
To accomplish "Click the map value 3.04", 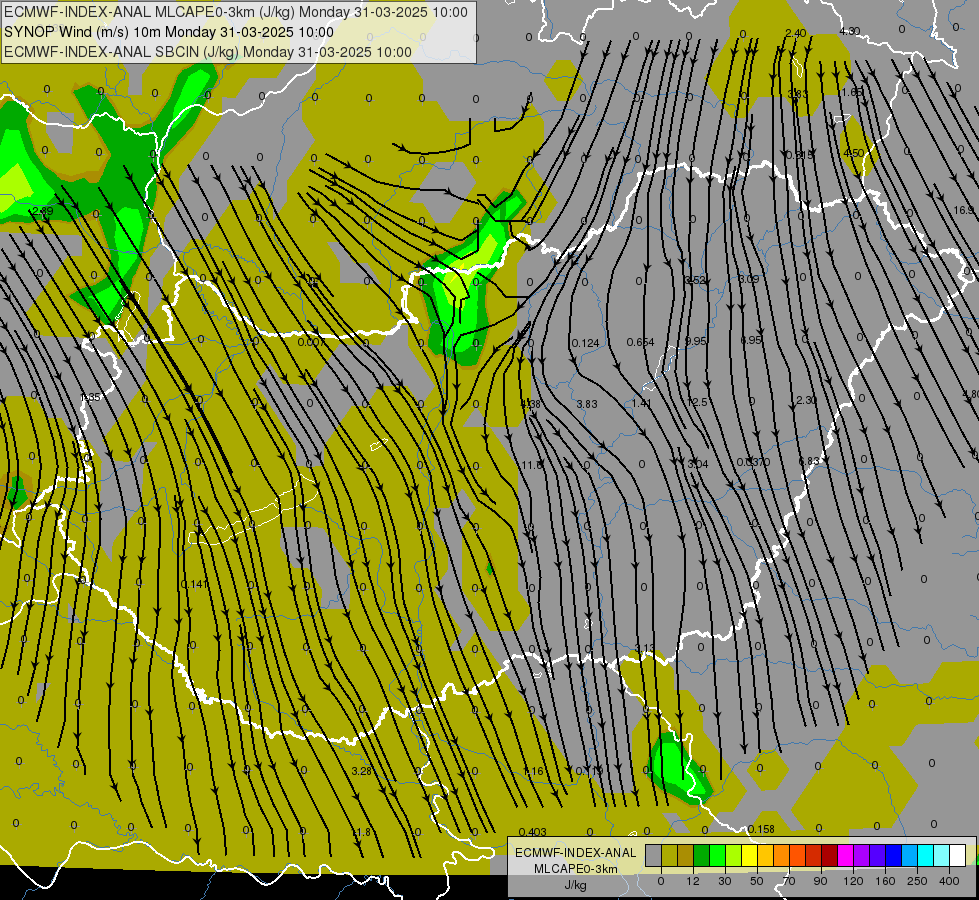I will click(x=697, y=464).
